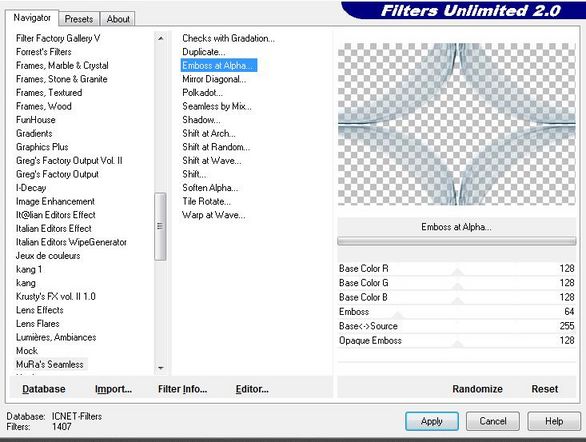The image size is (586, 442).
Task: Choose the Checks with Gradation... filter
Action: [228, 38]
